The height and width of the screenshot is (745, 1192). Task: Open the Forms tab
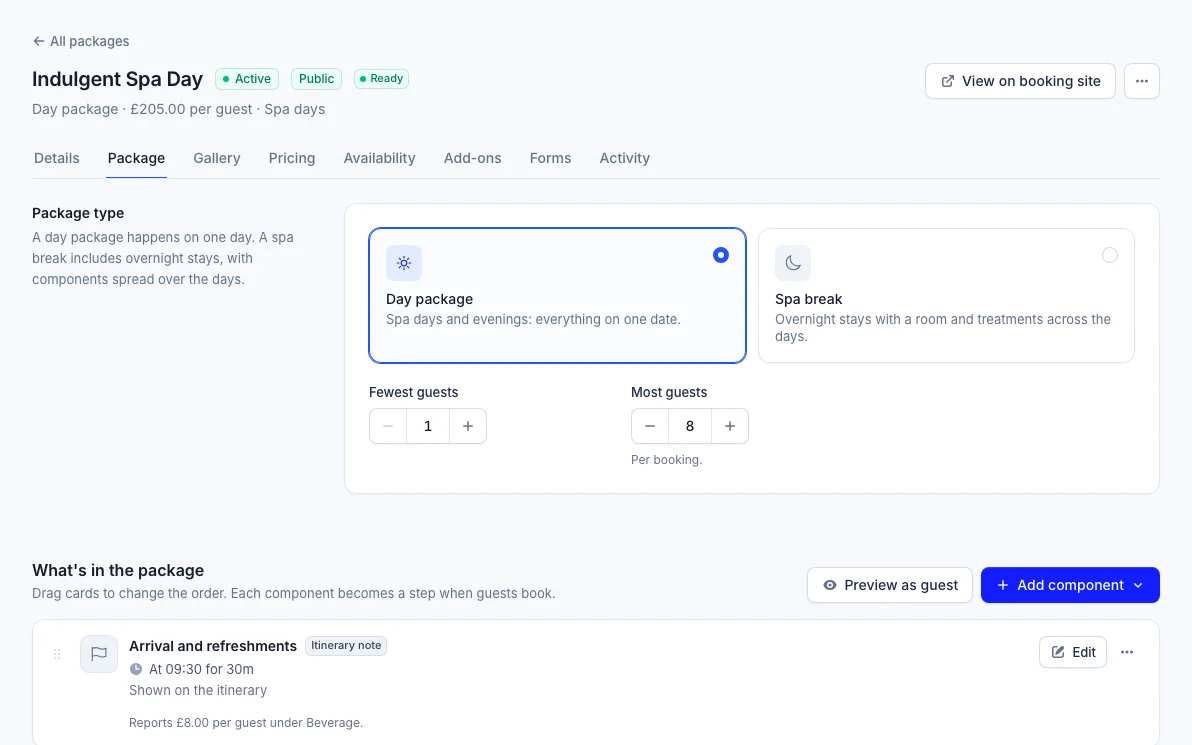click(550, 158)
